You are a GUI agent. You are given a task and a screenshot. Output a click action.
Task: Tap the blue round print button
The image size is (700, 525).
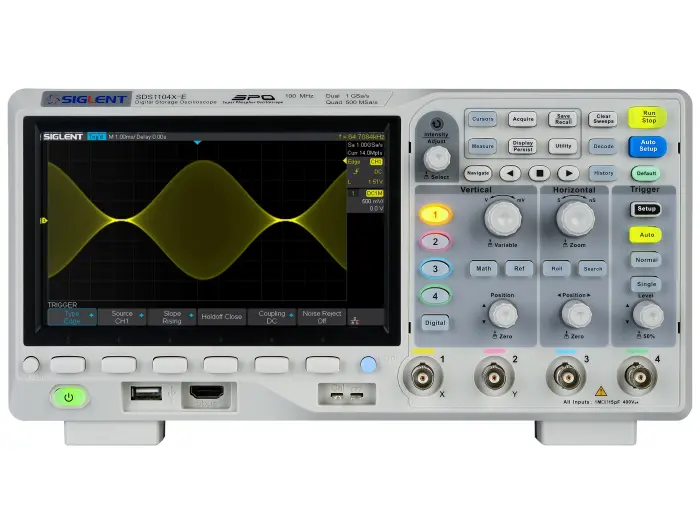[x=368, y=365]
